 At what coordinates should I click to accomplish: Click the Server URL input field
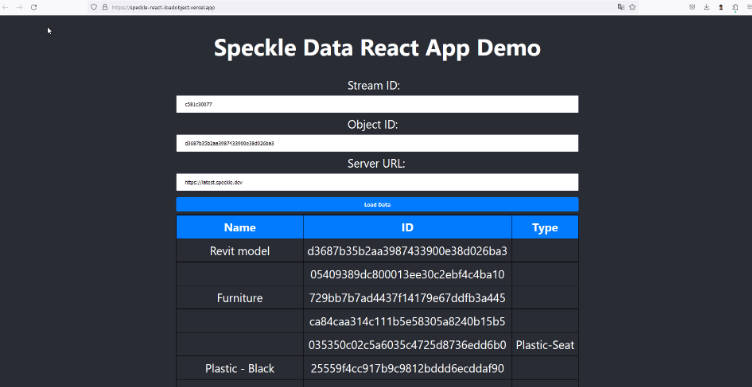point(377,182)
